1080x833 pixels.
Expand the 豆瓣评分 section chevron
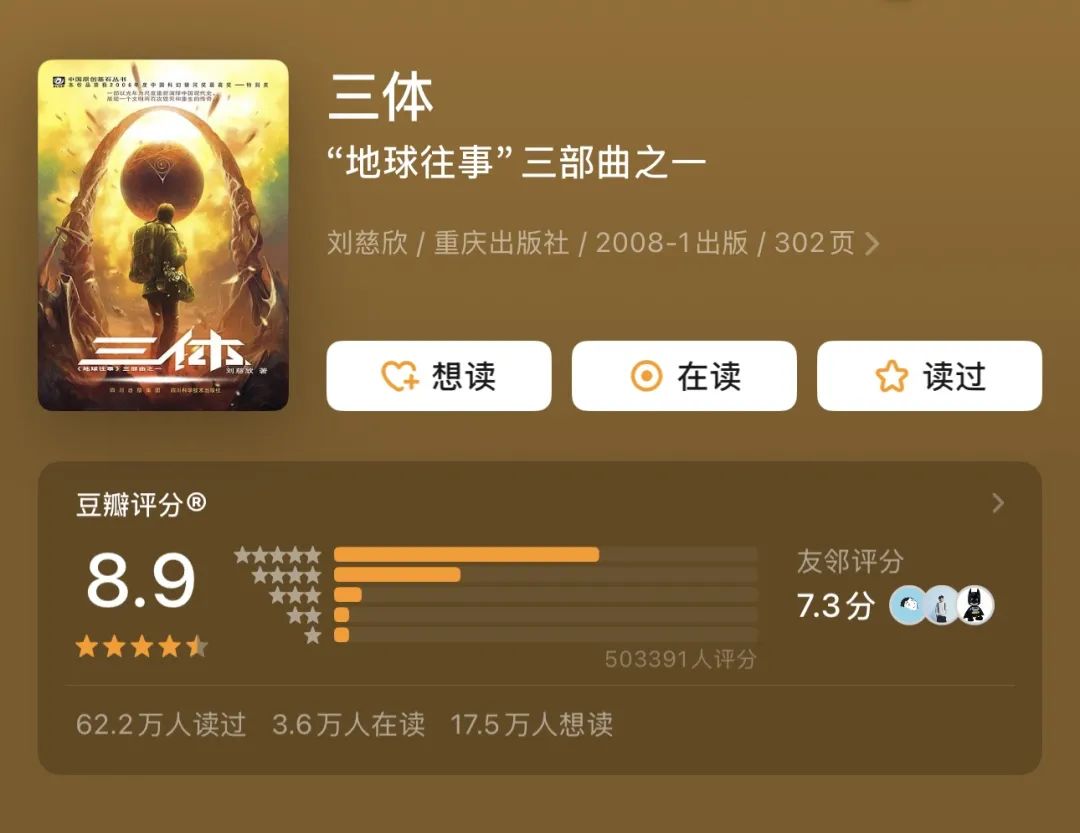997,504
